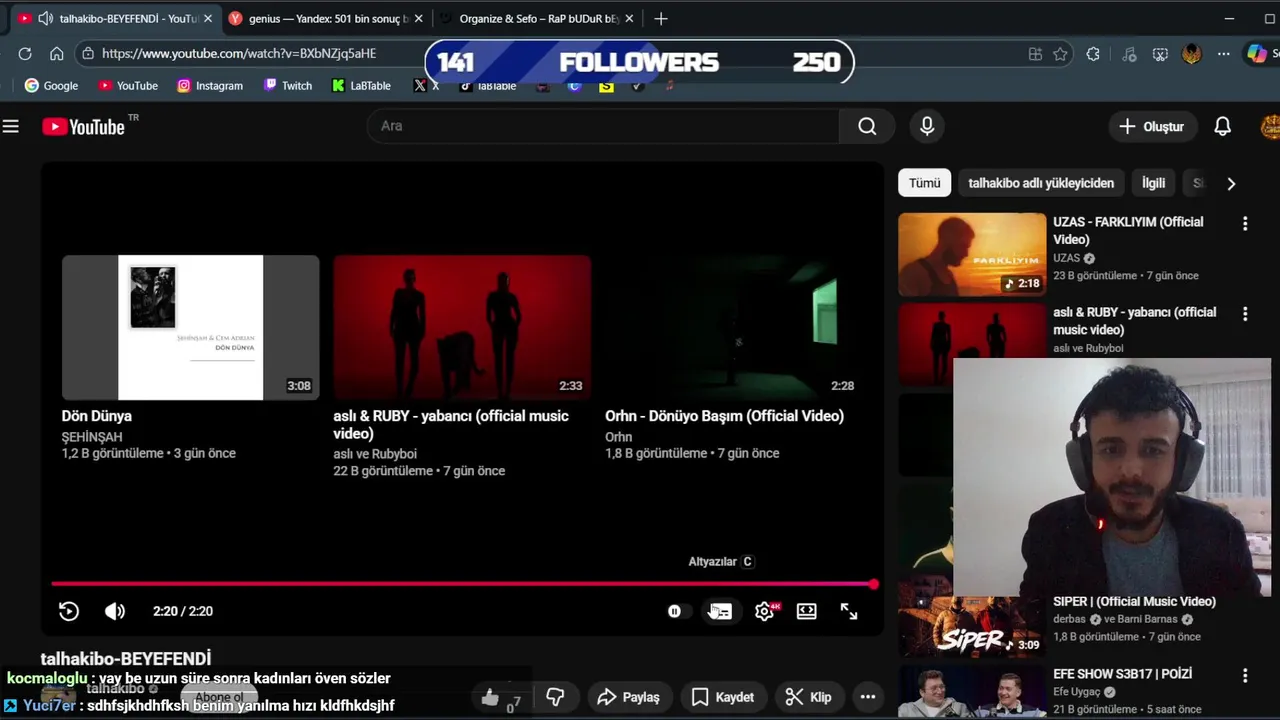
Task: Reload the page with refresh icon
Action: [25, 54]
